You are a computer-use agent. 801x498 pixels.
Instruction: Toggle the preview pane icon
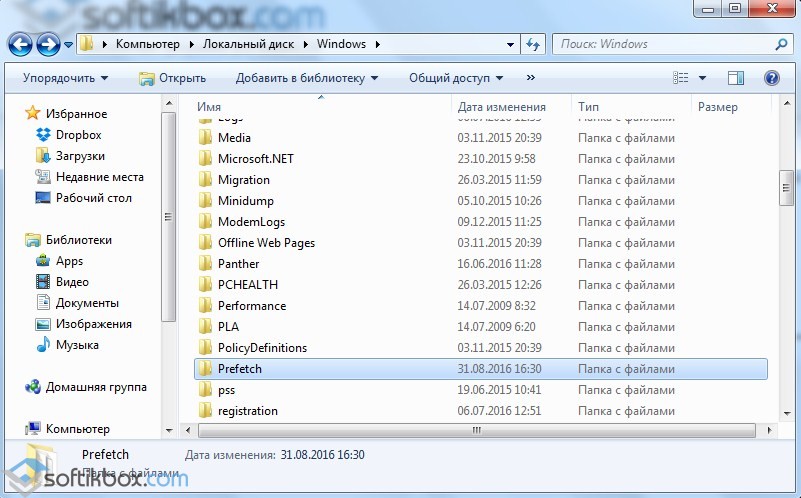[736, 78]
